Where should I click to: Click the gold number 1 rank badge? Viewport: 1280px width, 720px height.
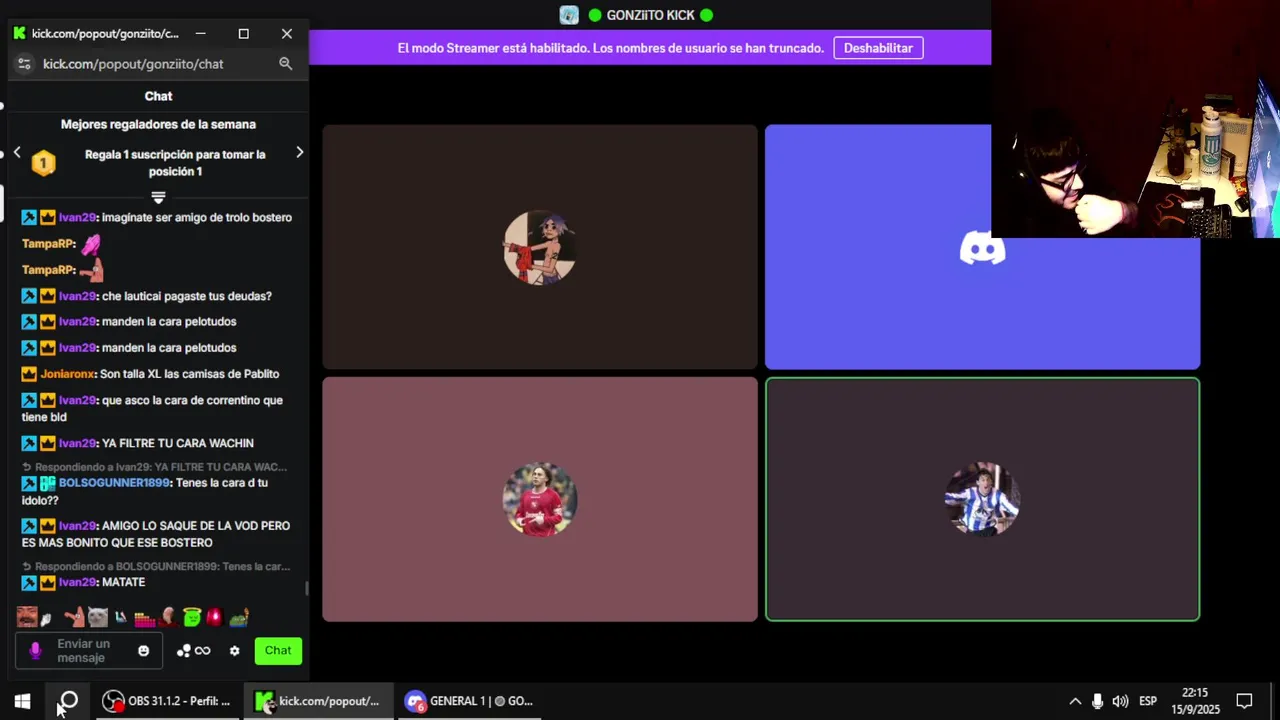pyautogui.click(x=43, y=163)
